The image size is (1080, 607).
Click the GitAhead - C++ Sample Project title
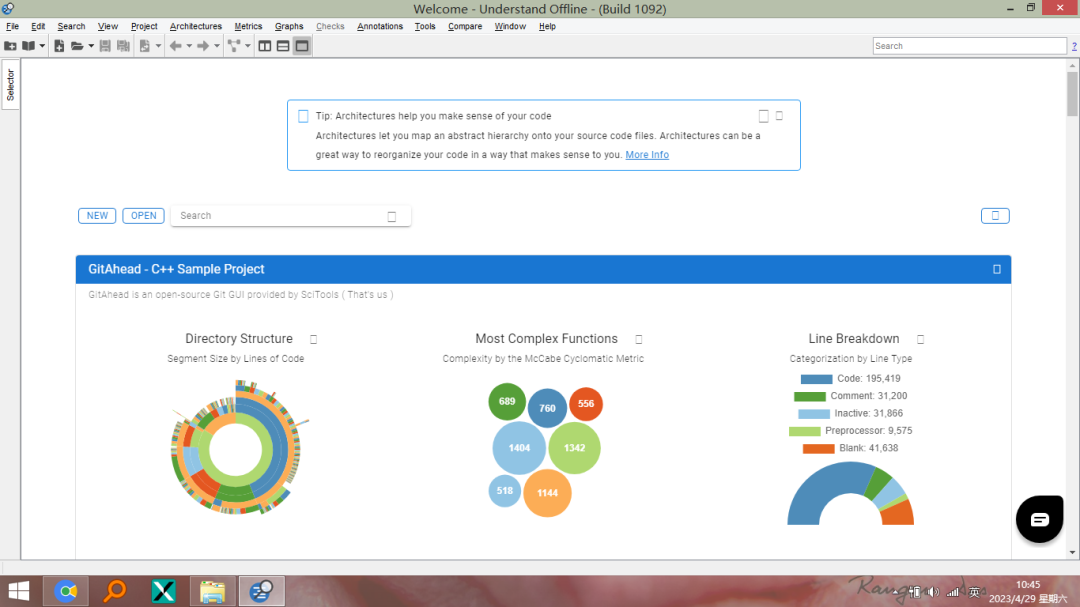click(176, 269)
